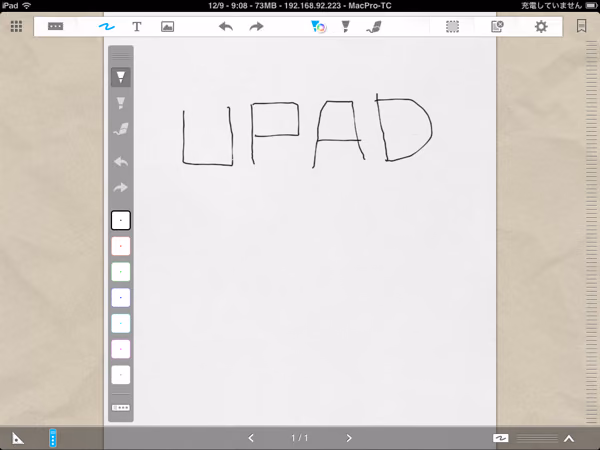Activate the dashed selection tool
This screenshot has width=600, height=450.
click(x=452, y=26)
